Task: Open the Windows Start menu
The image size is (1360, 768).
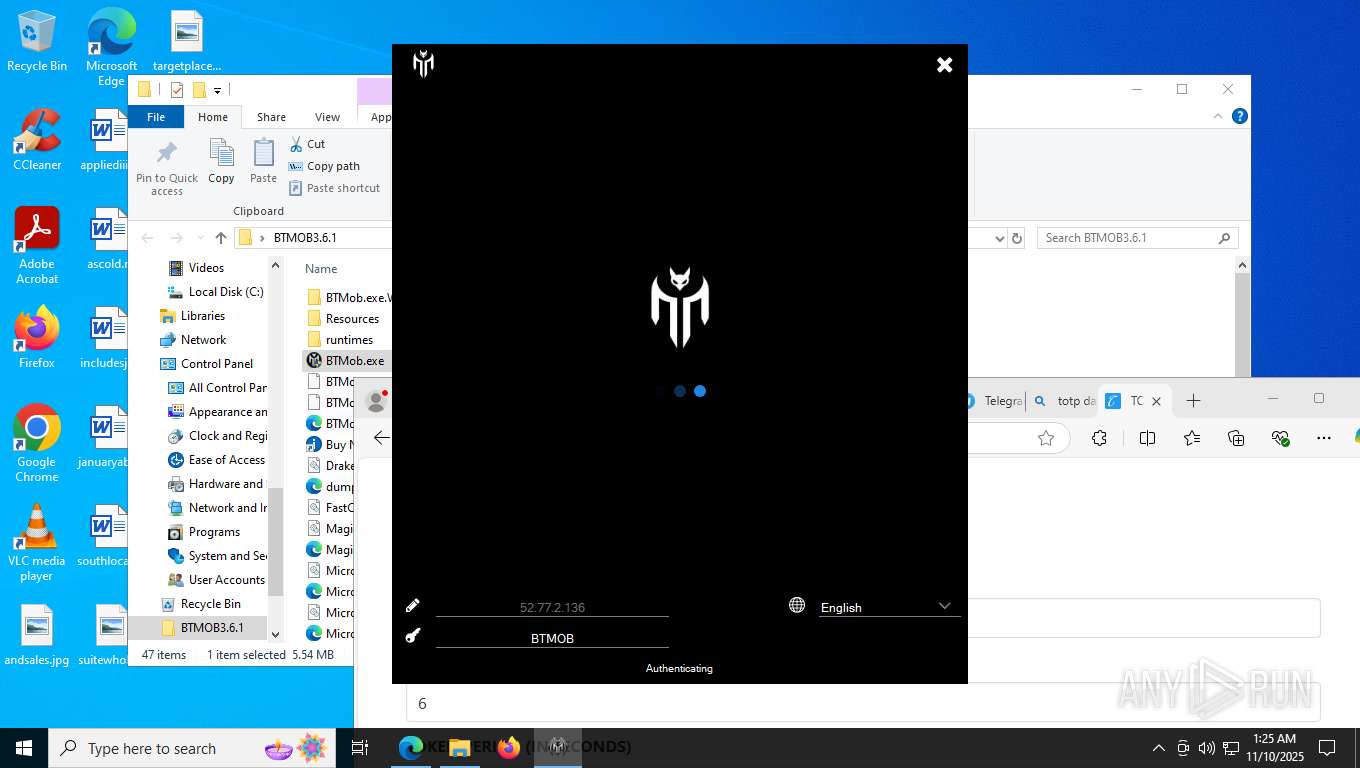Action: (24, 748)
